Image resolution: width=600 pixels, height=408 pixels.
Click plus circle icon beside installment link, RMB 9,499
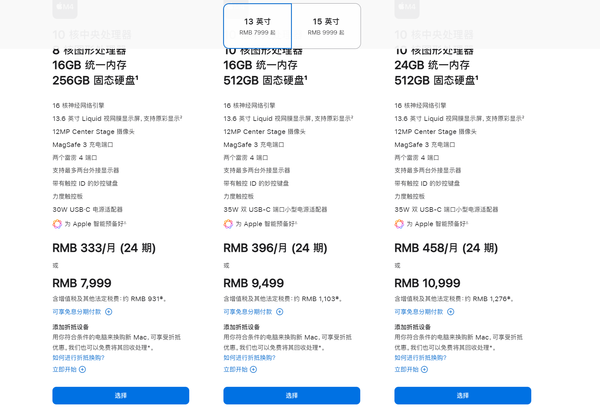(x=280, y=312)
